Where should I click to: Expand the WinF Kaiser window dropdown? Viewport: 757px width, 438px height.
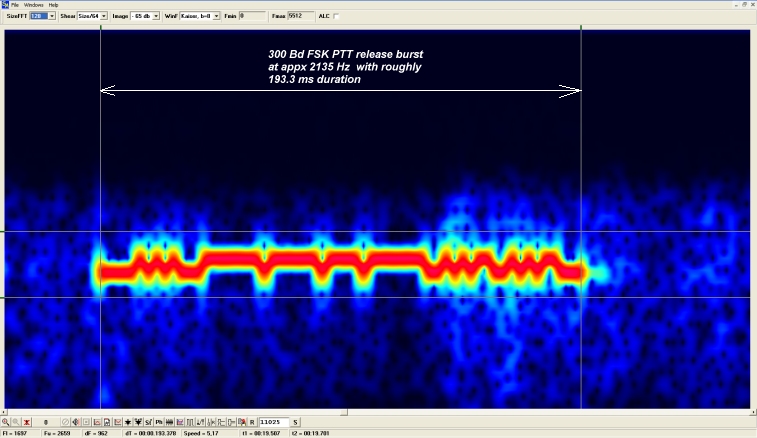tap(215, 16)
